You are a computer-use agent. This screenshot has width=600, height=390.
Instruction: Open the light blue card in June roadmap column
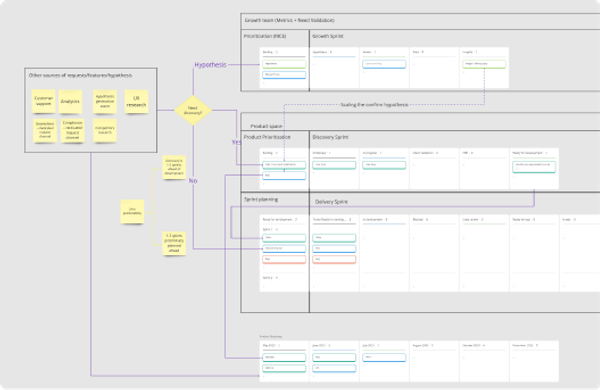334,368
